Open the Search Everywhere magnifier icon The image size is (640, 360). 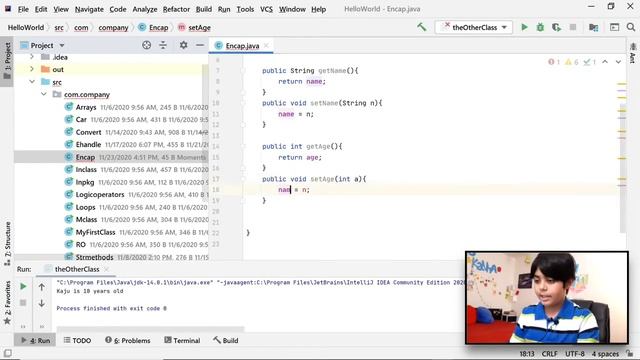click(x=631, y=27)
